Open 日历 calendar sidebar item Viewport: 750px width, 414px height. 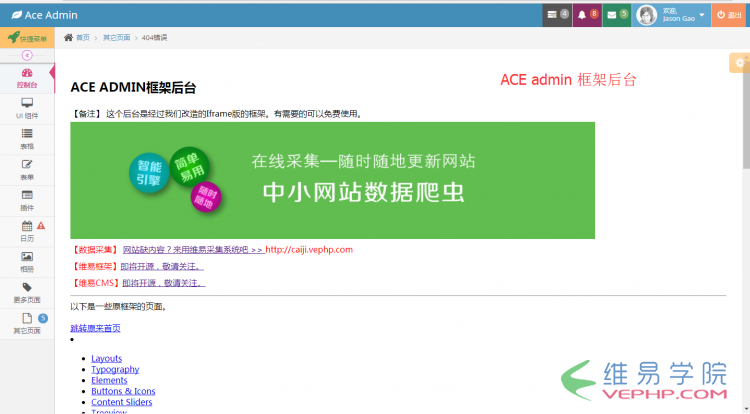(27, 231)
